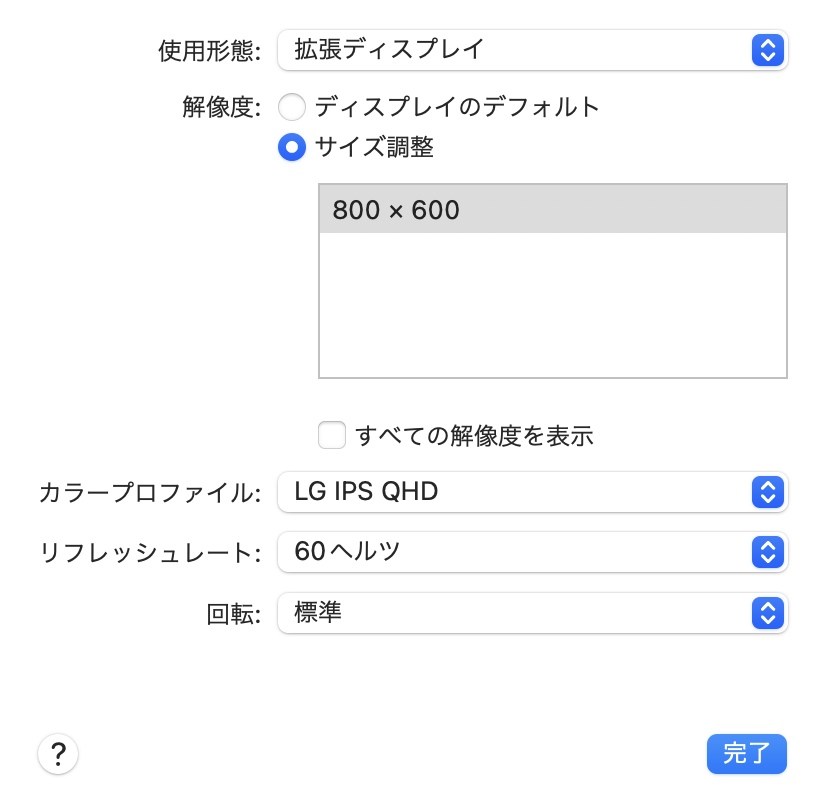
Task: Click the すべての解像度を表示 label text
Action: point(474,436)
